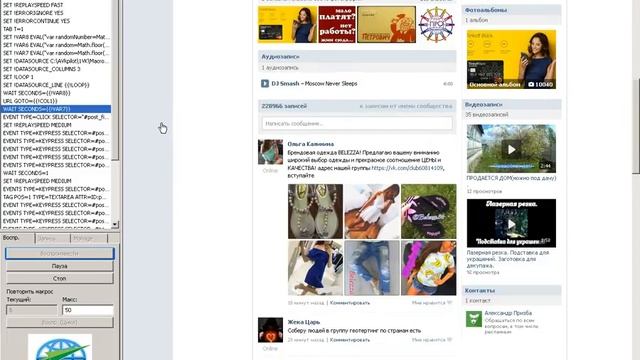Click the Воспроизвести button
This screenshot has width=640, height=360.
[x=60, y=253]
